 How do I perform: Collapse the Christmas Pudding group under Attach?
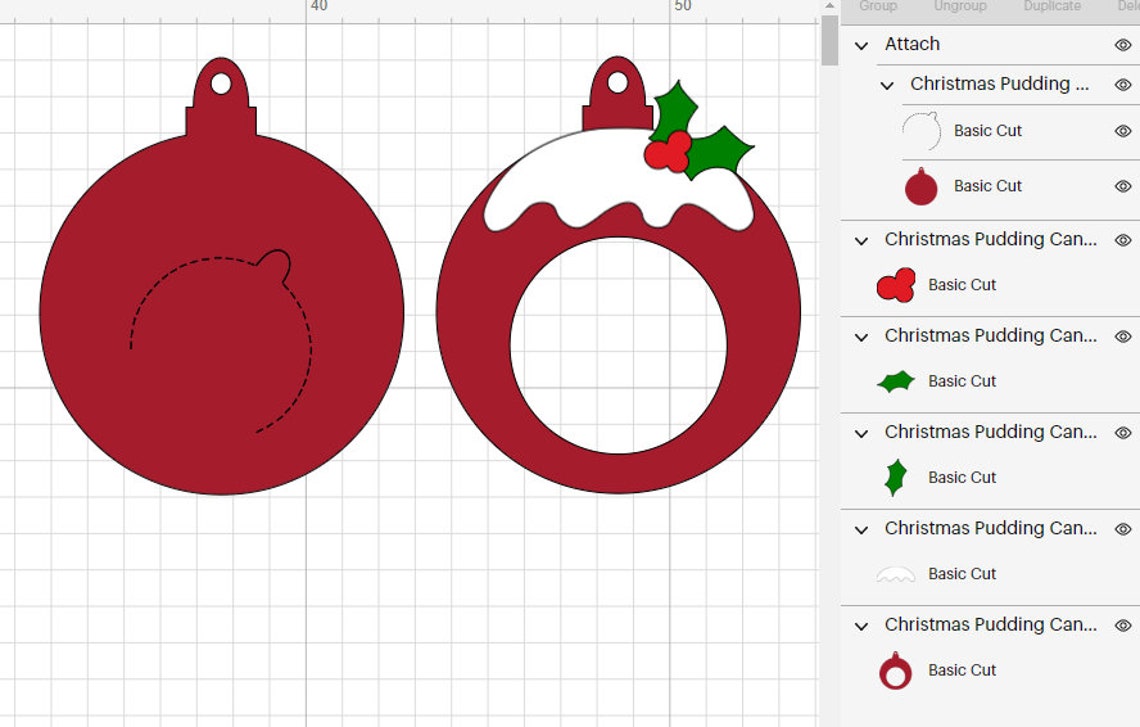point(886,85)
